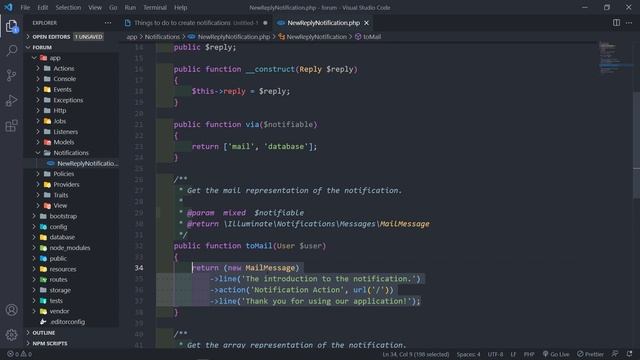Open the Edit menu

point(42,7)
